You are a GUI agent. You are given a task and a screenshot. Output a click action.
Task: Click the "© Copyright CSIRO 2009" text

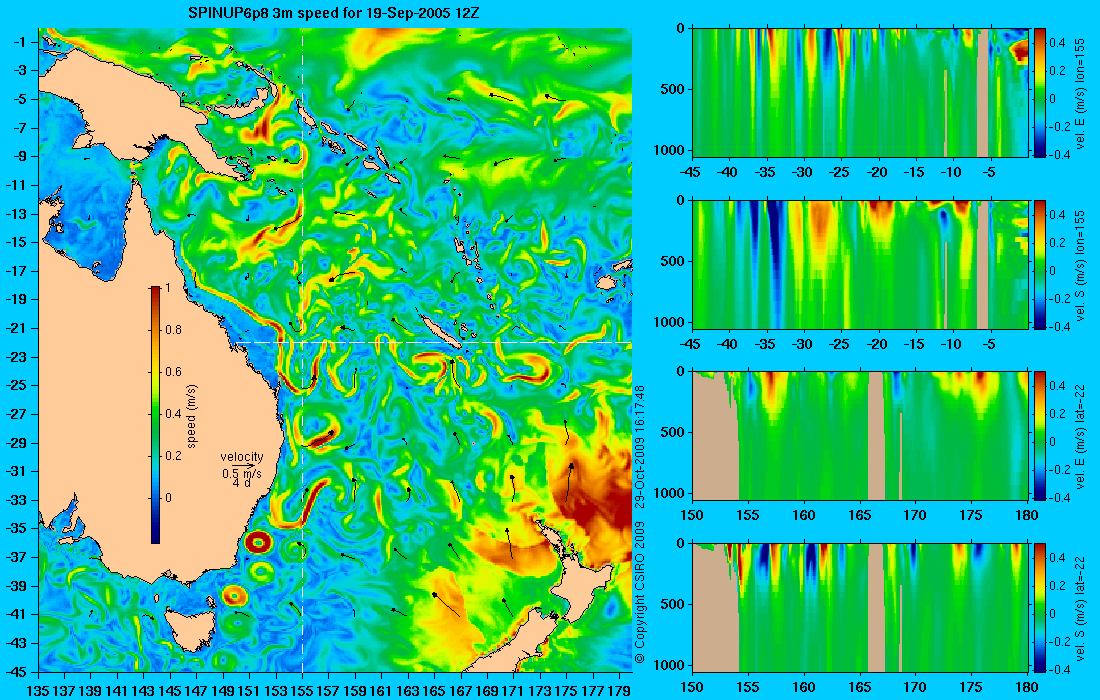(639, 592)
